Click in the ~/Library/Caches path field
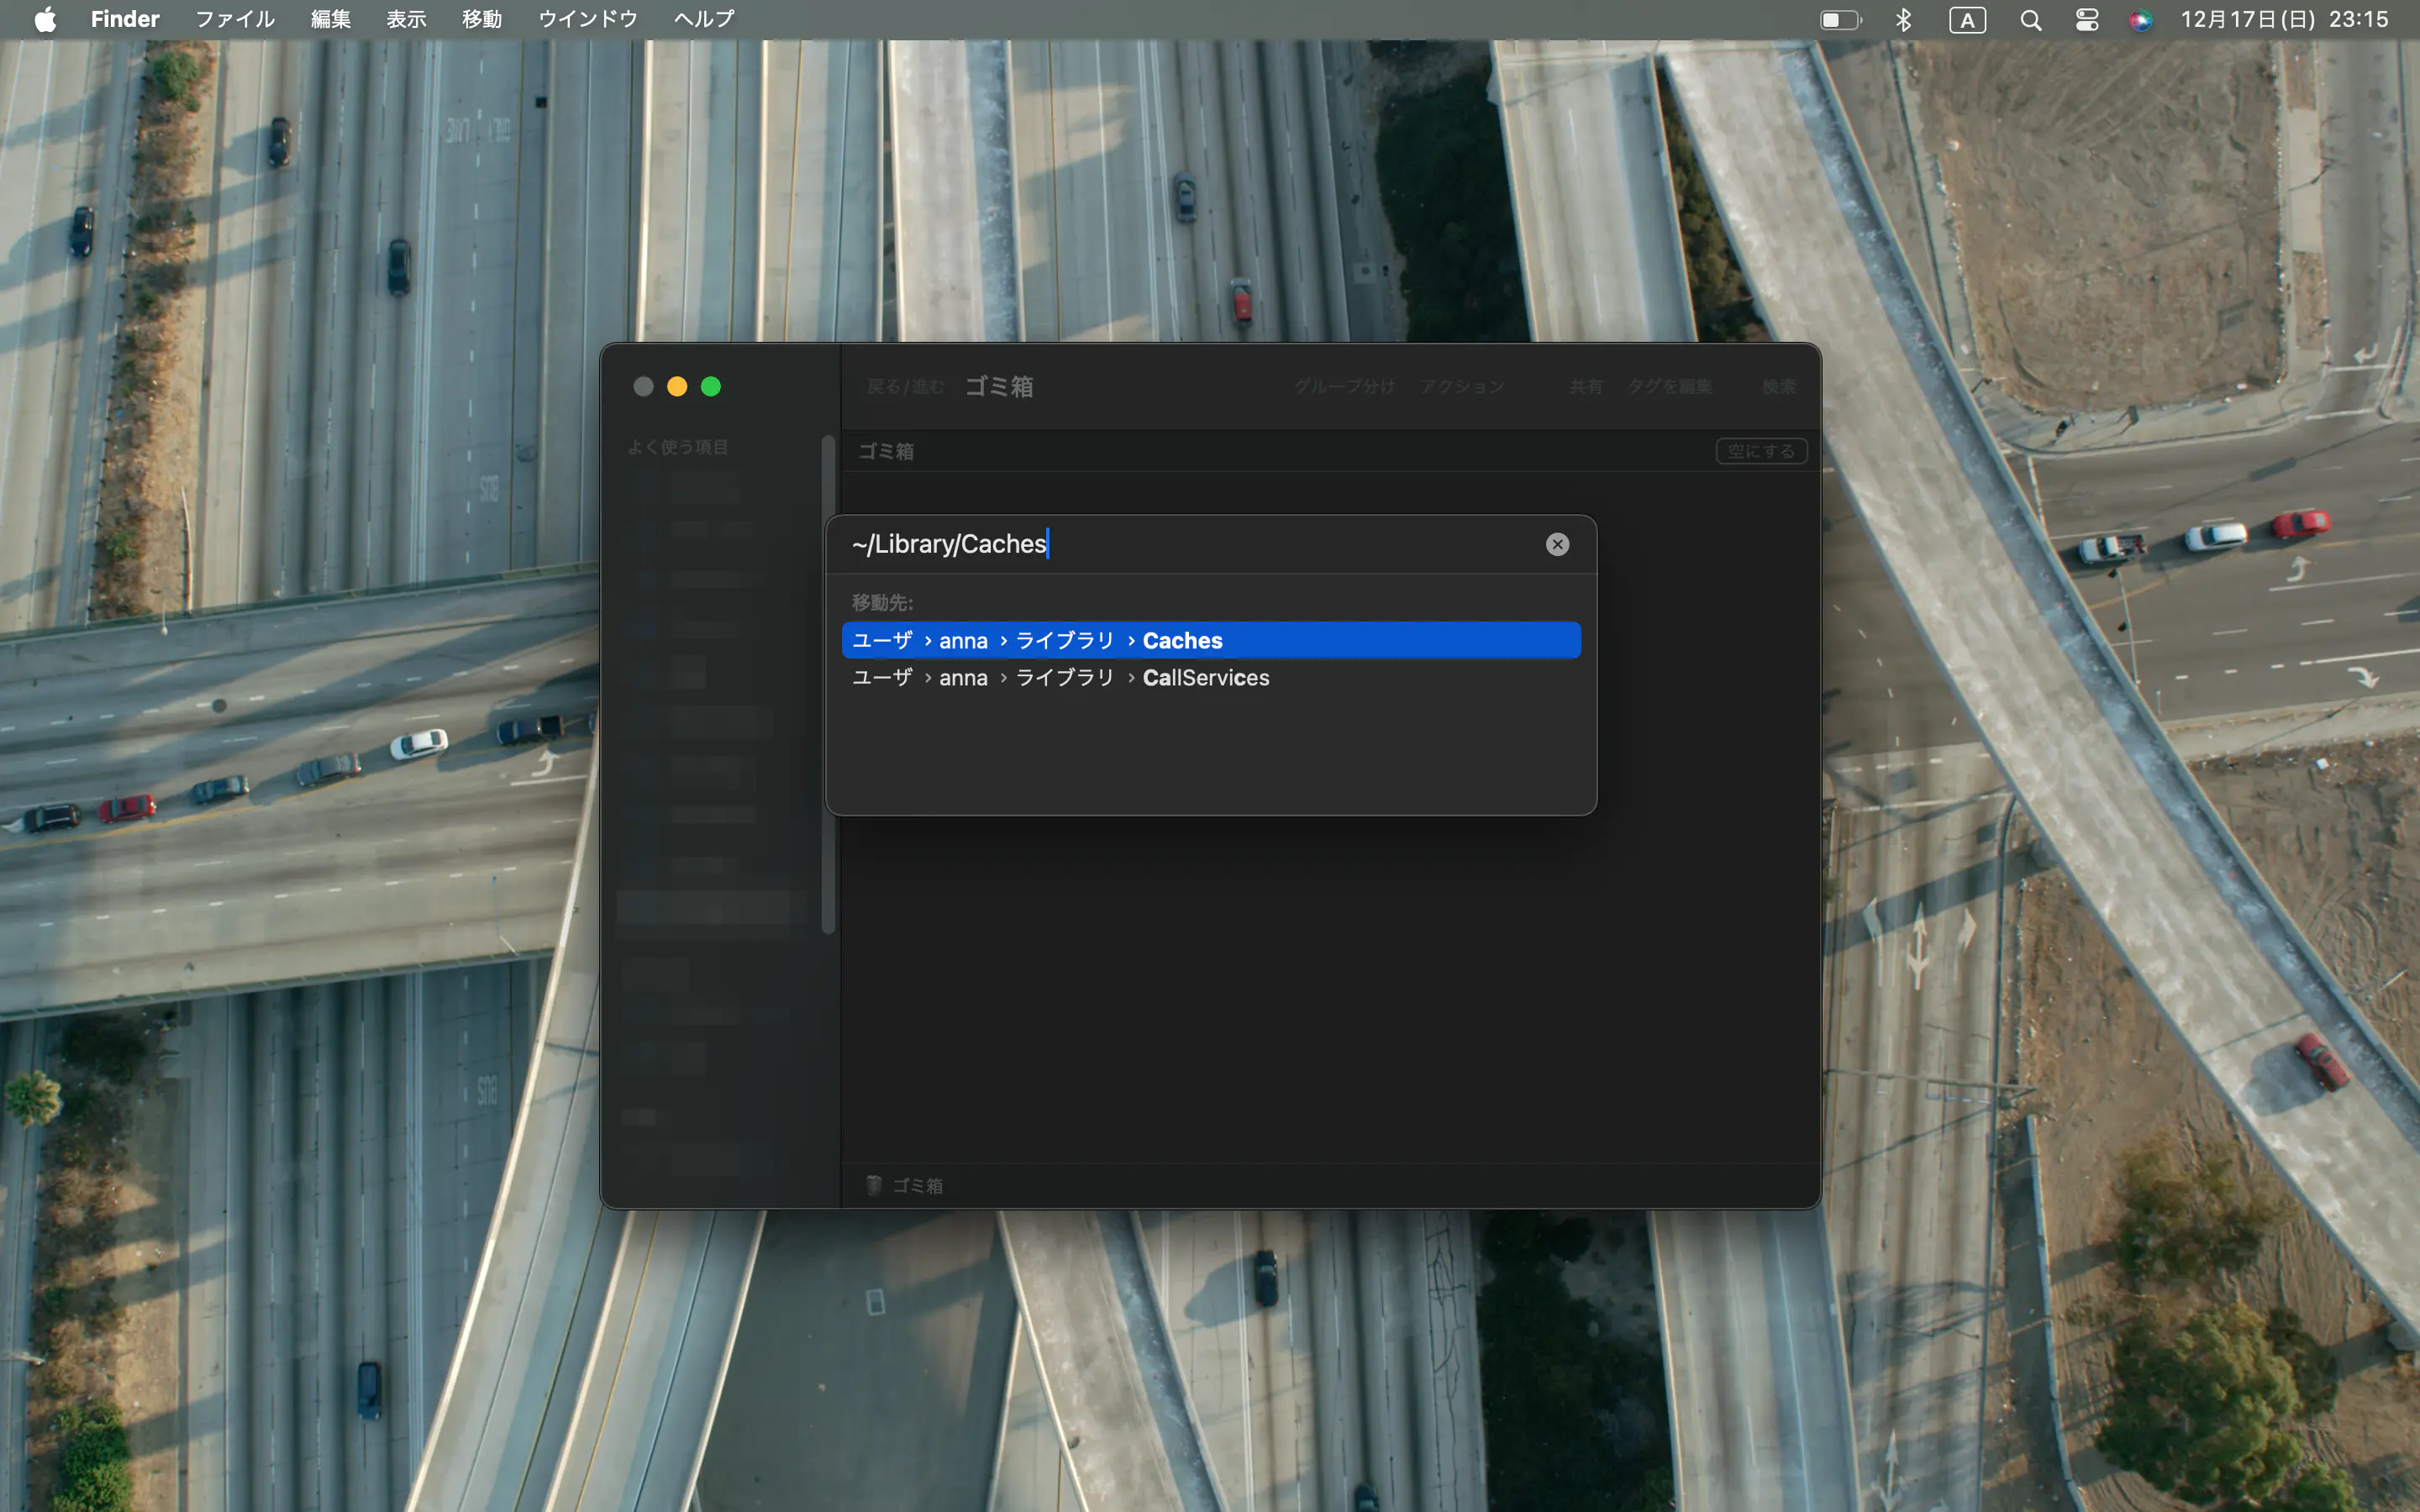2420x1512 pixels. [1190, 544]
